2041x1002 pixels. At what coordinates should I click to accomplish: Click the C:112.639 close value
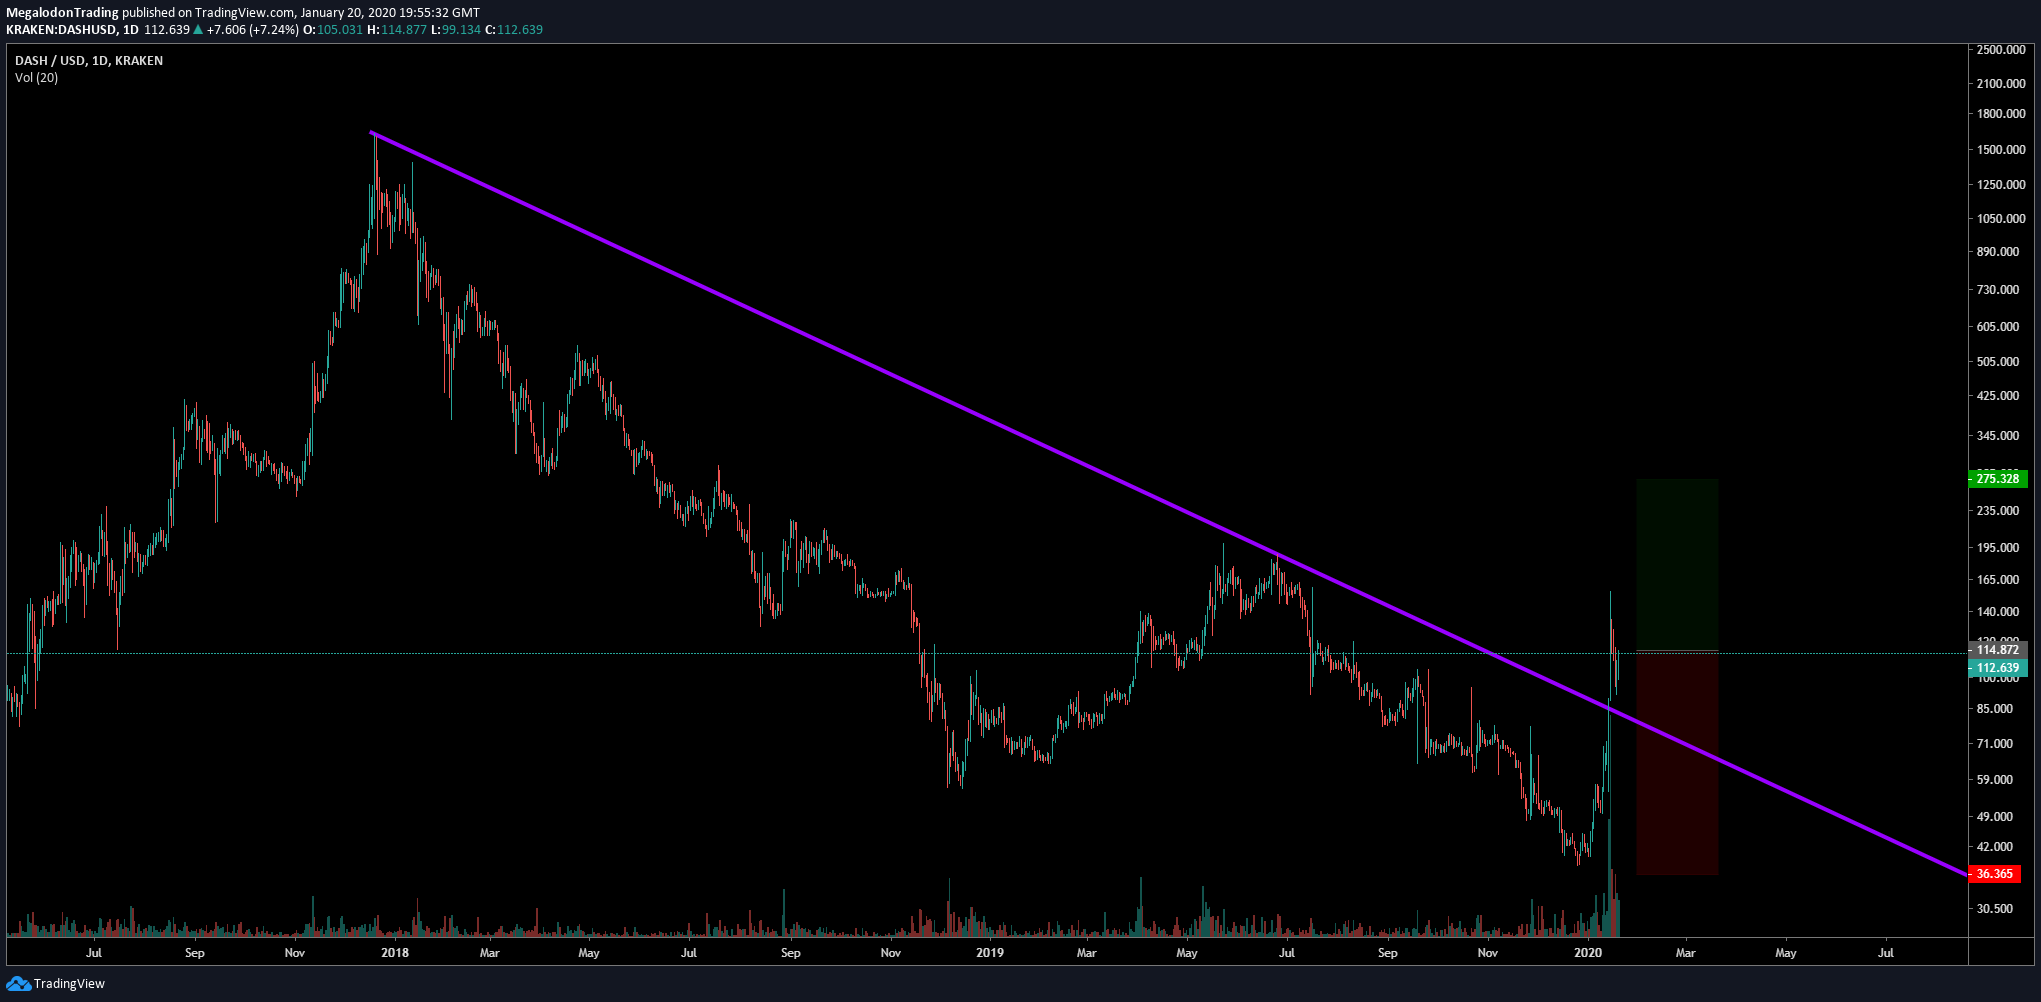[514, 30]
